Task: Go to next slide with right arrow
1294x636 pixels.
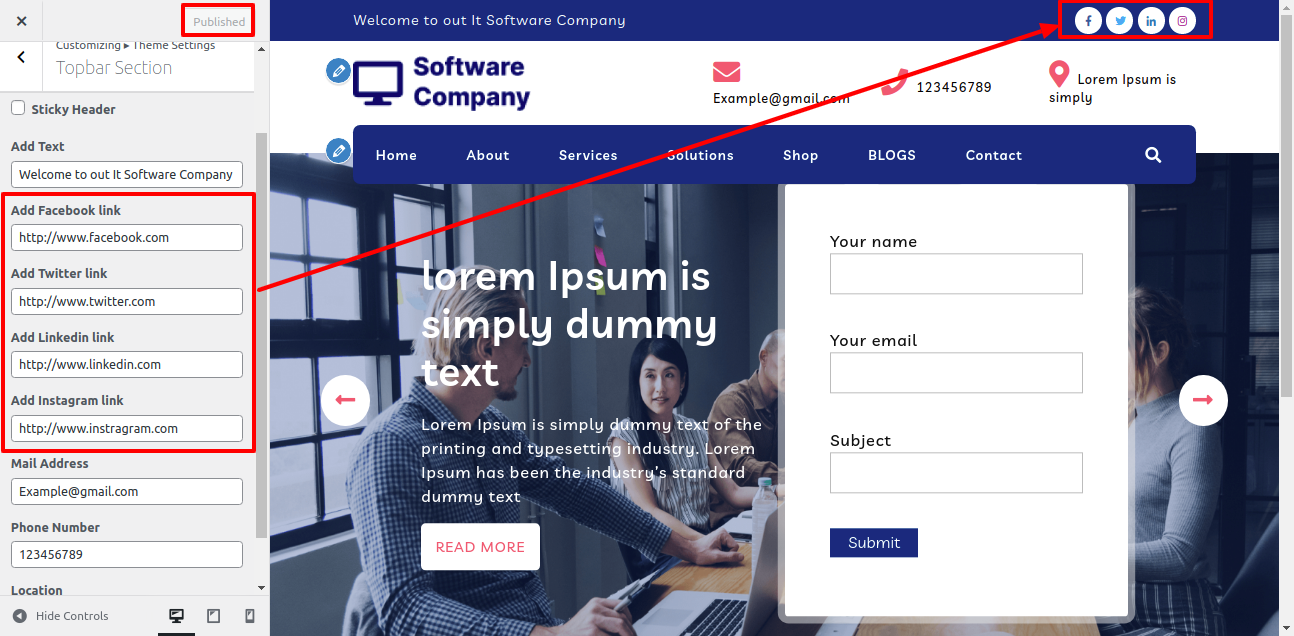Action: point(1203,400)
